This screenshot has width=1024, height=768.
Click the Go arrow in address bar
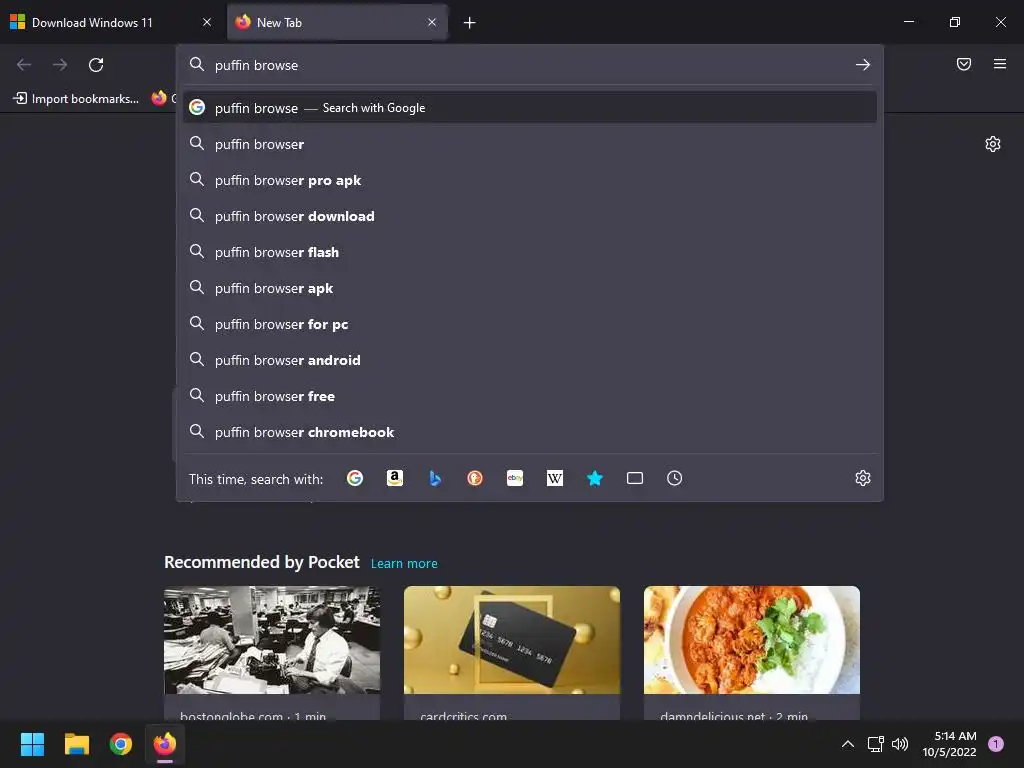(863, 65)
